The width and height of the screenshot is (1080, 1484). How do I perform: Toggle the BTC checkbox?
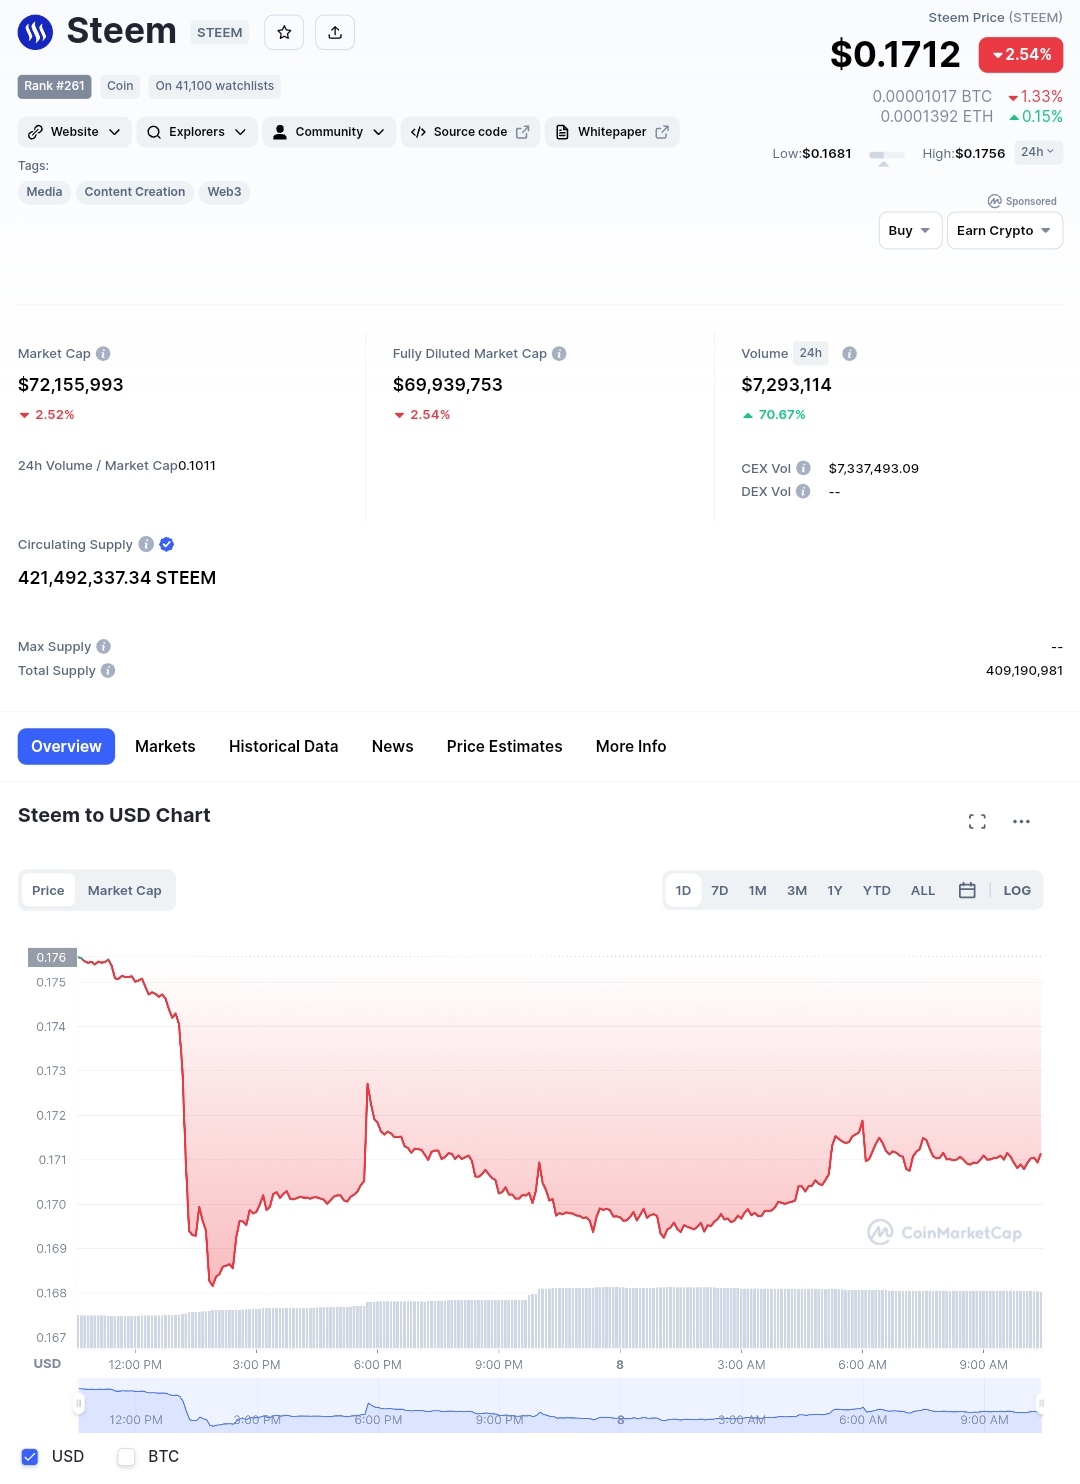point(126,1457)
